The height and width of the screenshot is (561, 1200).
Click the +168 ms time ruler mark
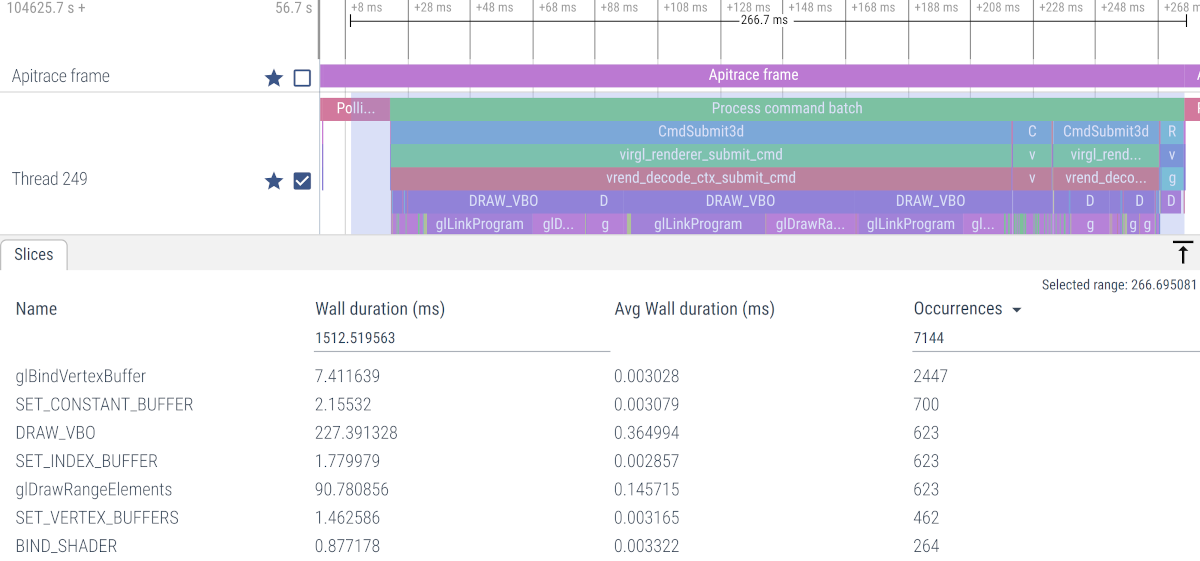873,7
